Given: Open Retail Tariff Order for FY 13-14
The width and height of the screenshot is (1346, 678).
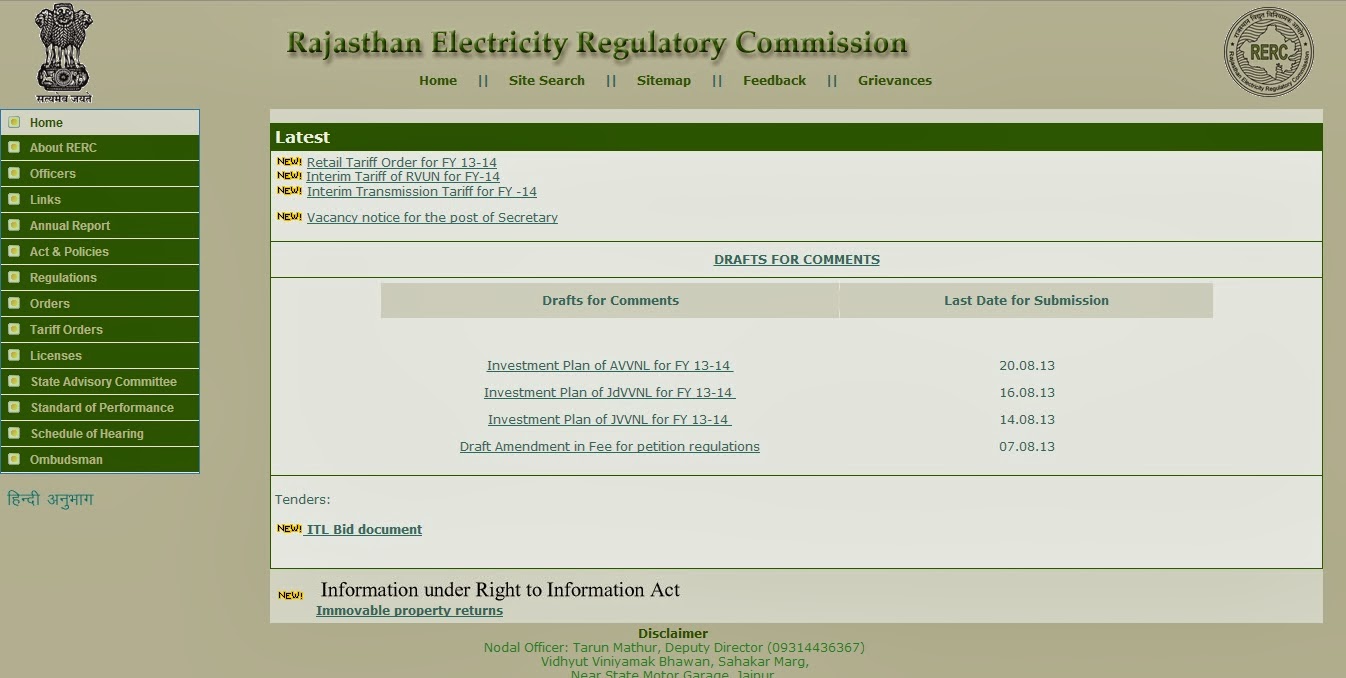Looking at the screenshot, I should [x=402, y=162].
